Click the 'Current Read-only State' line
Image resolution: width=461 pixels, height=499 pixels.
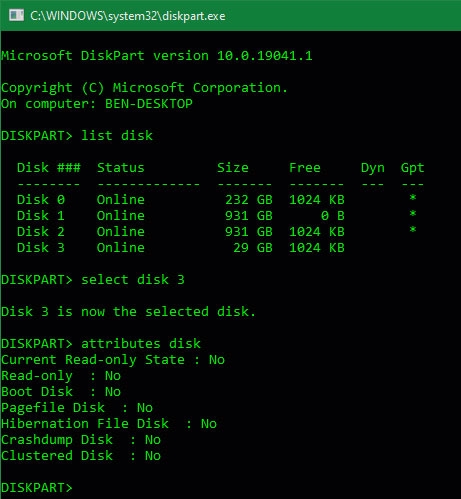(x=113, y=360)
